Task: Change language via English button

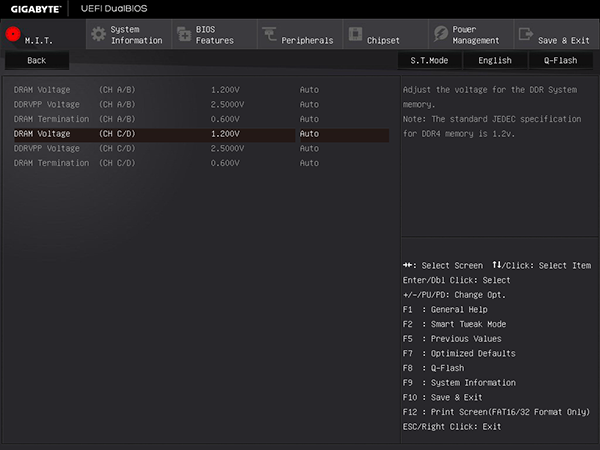Action: click(495, 60)
